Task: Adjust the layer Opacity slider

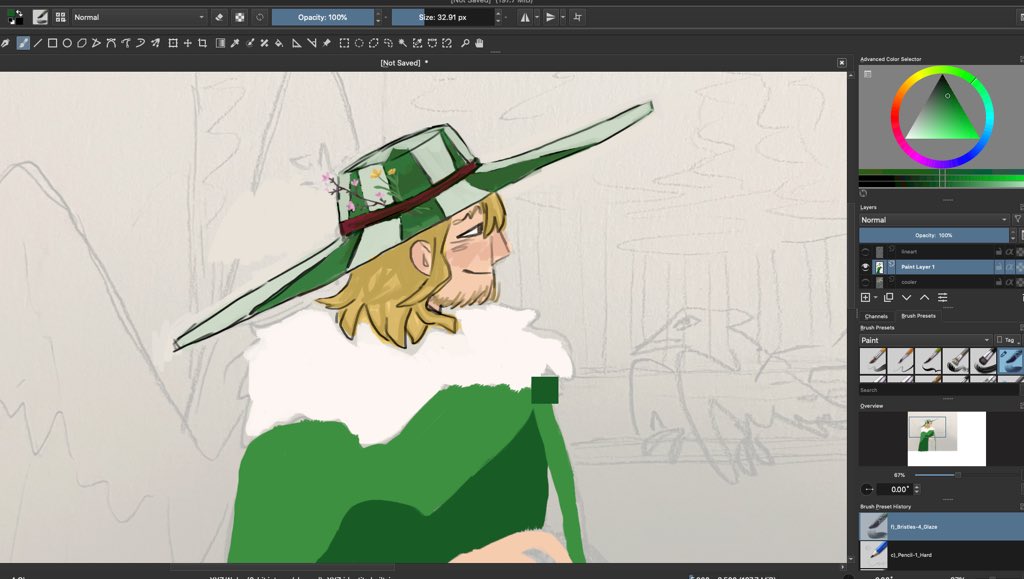Action: pyautogui.click(x=934, y=235)
